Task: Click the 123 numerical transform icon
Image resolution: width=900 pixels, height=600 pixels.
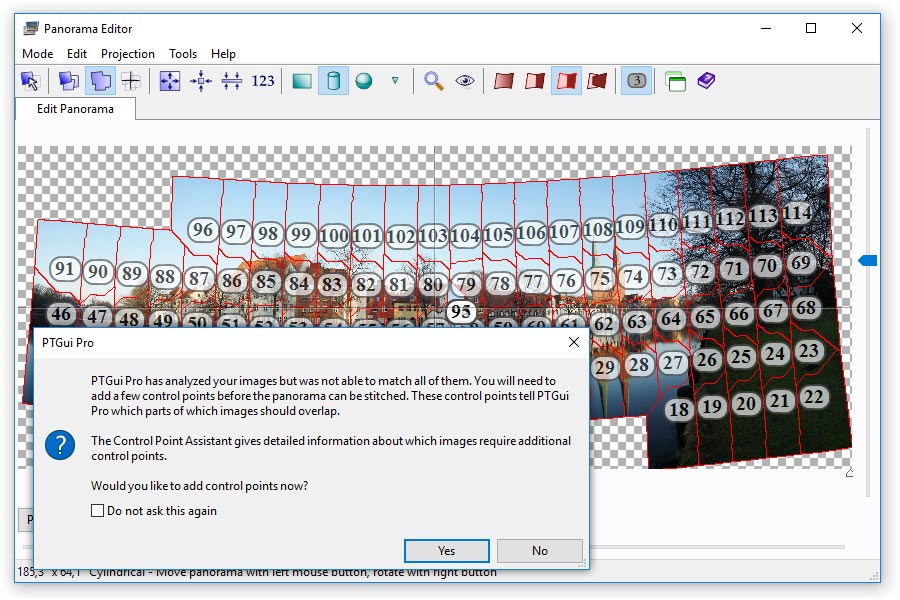Action: tap(263, 81)
